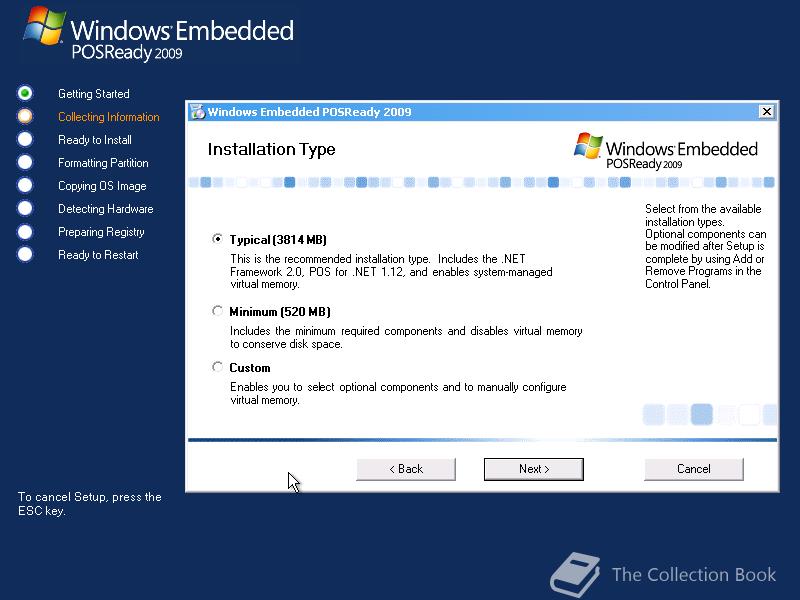Click the Custom description about optional components
The image size is (800, 600).
(x=398, y=393)
